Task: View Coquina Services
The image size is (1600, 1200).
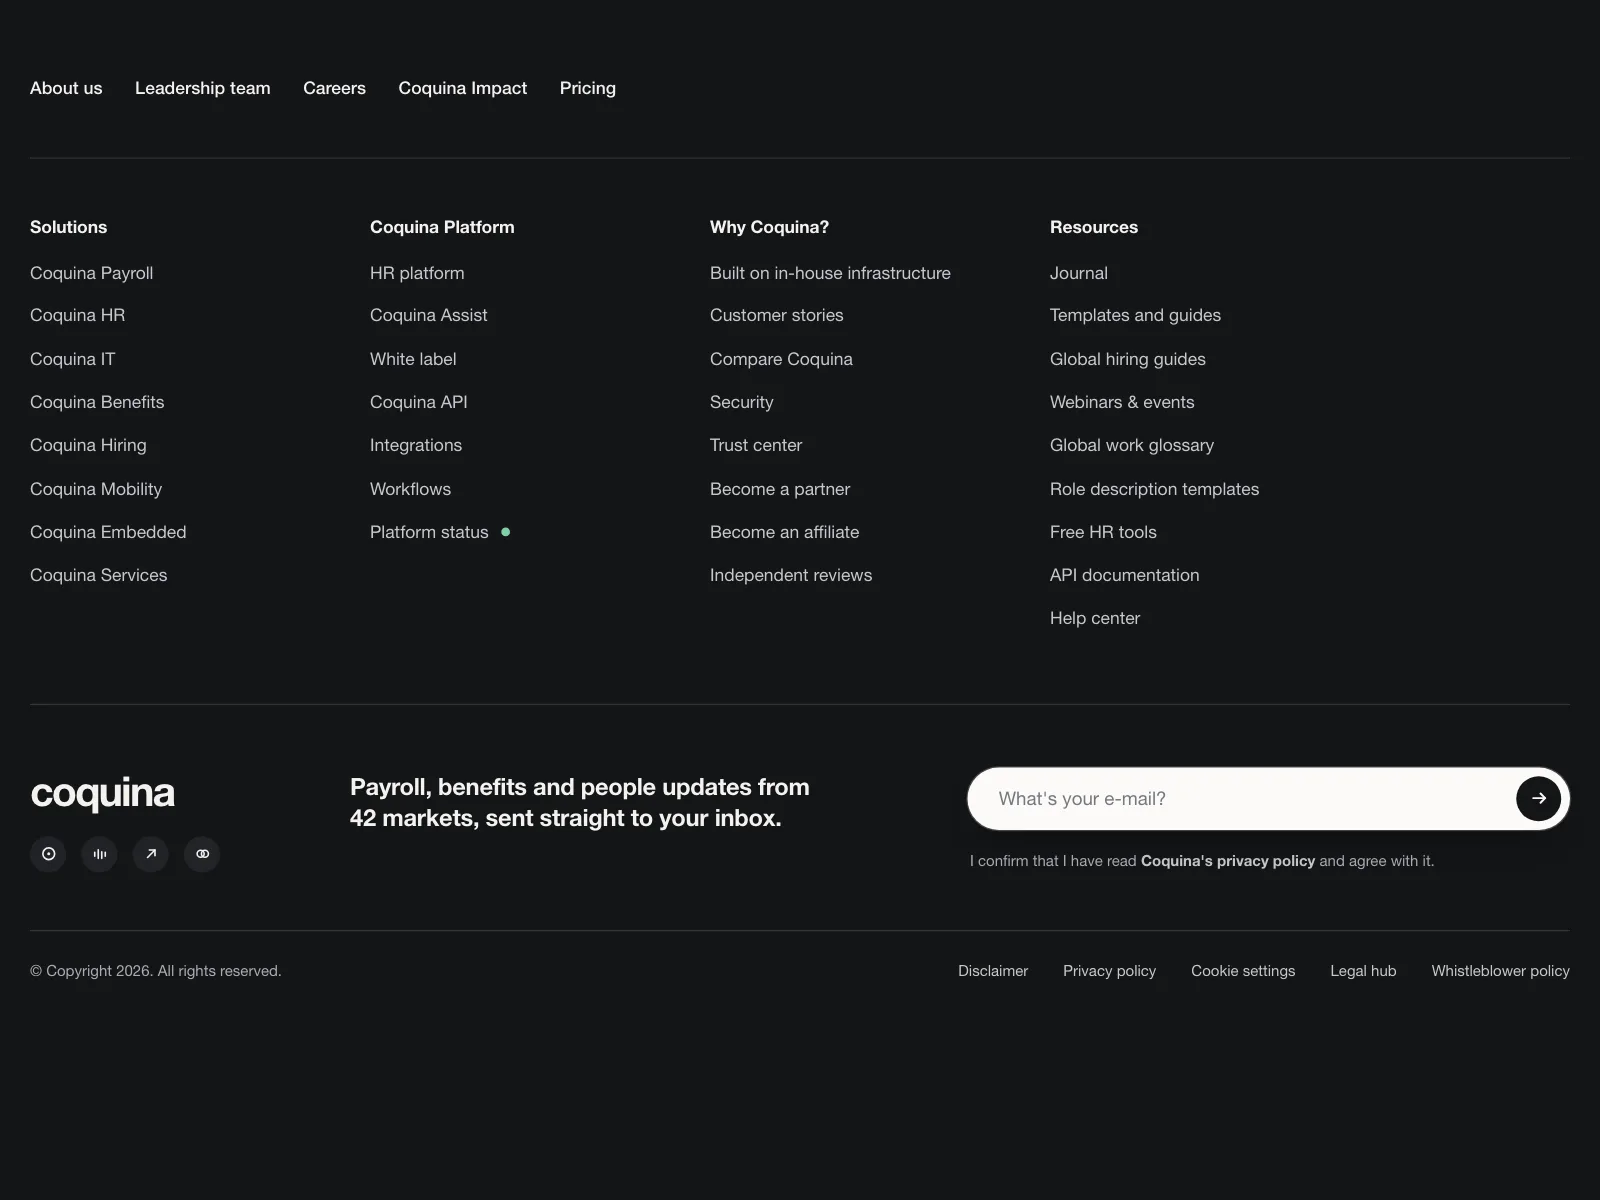Action: (99, 575)
